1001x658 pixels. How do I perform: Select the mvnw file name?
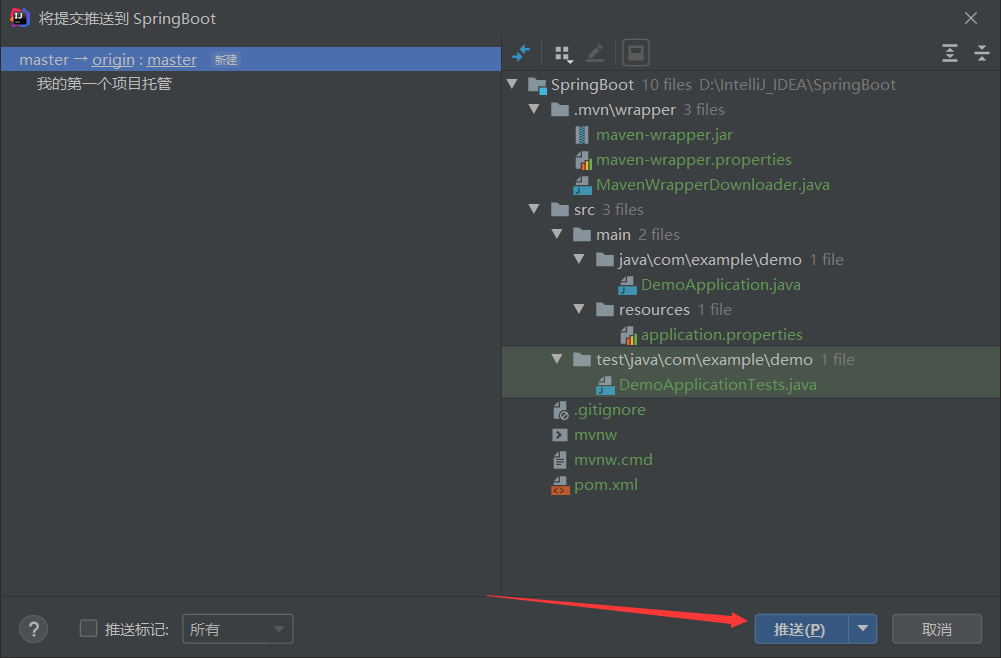coord(595,435)
